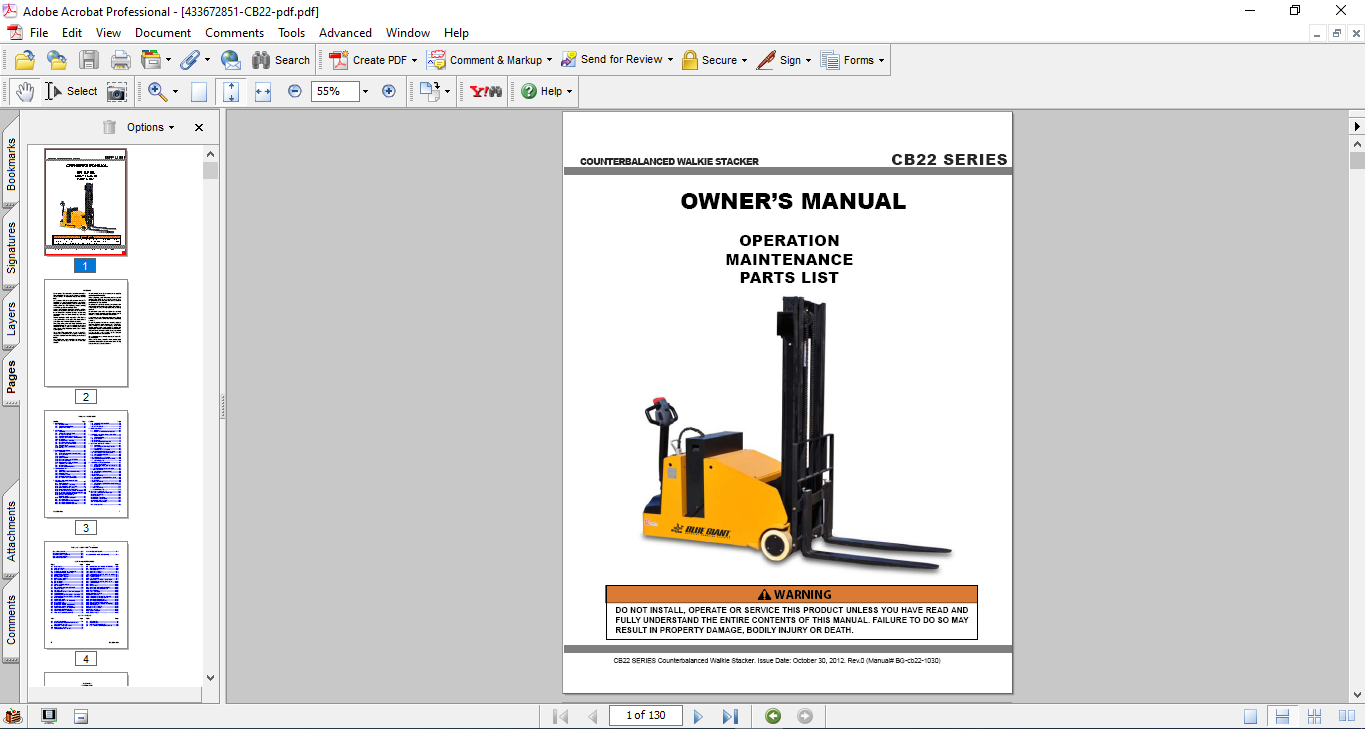Jump to Last Page button
1365x729 pixels.
tap(730, 716)
